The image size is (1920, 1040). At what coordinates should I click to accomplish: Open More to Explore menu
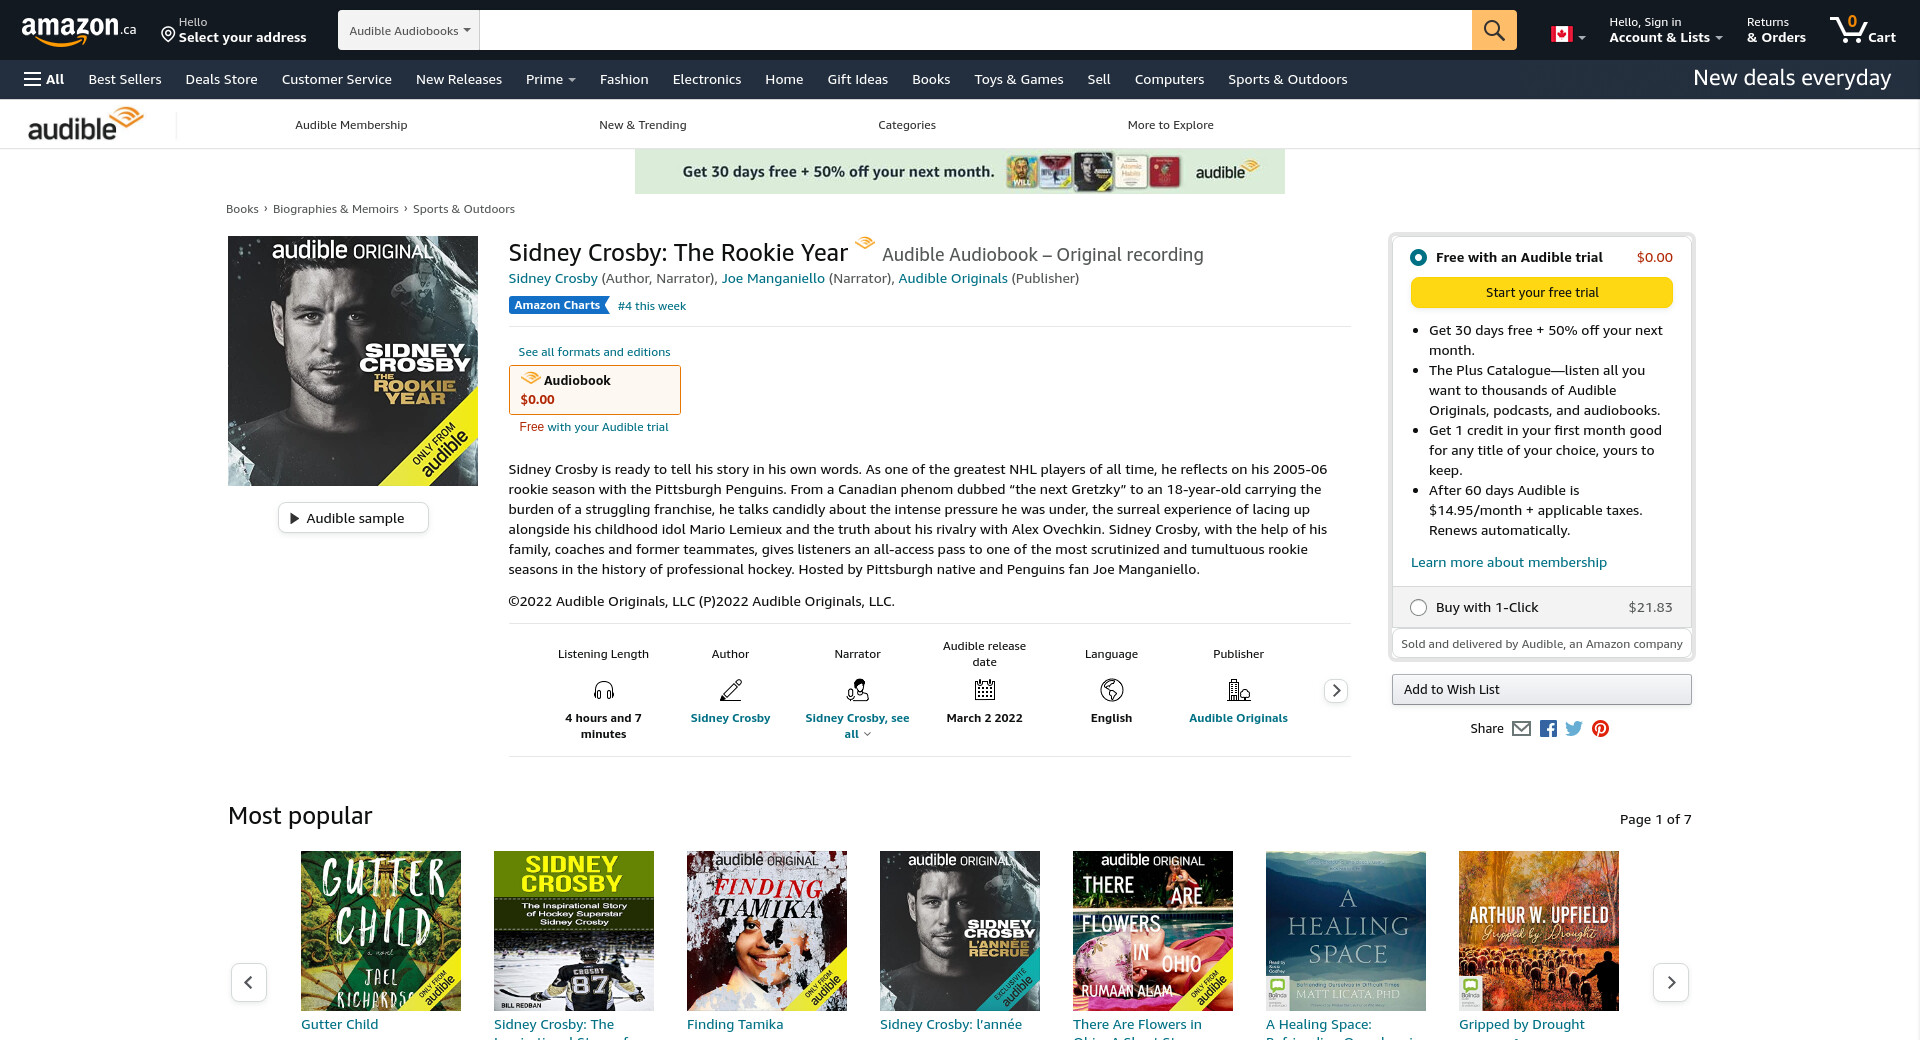tap(1171, 125)
